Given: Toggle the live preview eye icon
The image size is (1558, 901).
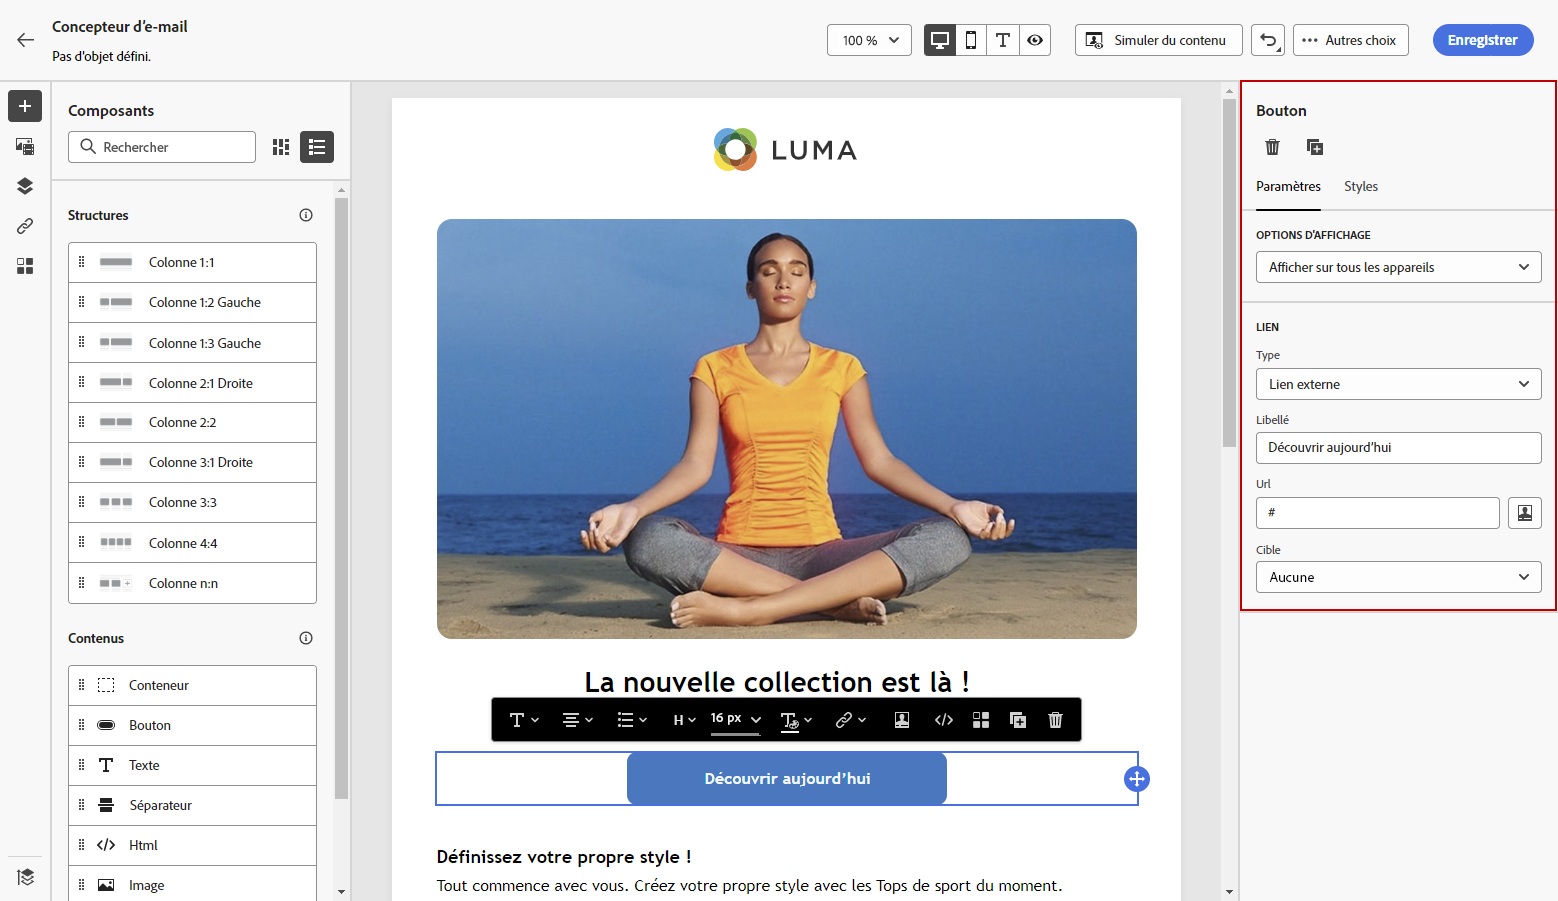Looking at the screenshot, I should 1035,40.
